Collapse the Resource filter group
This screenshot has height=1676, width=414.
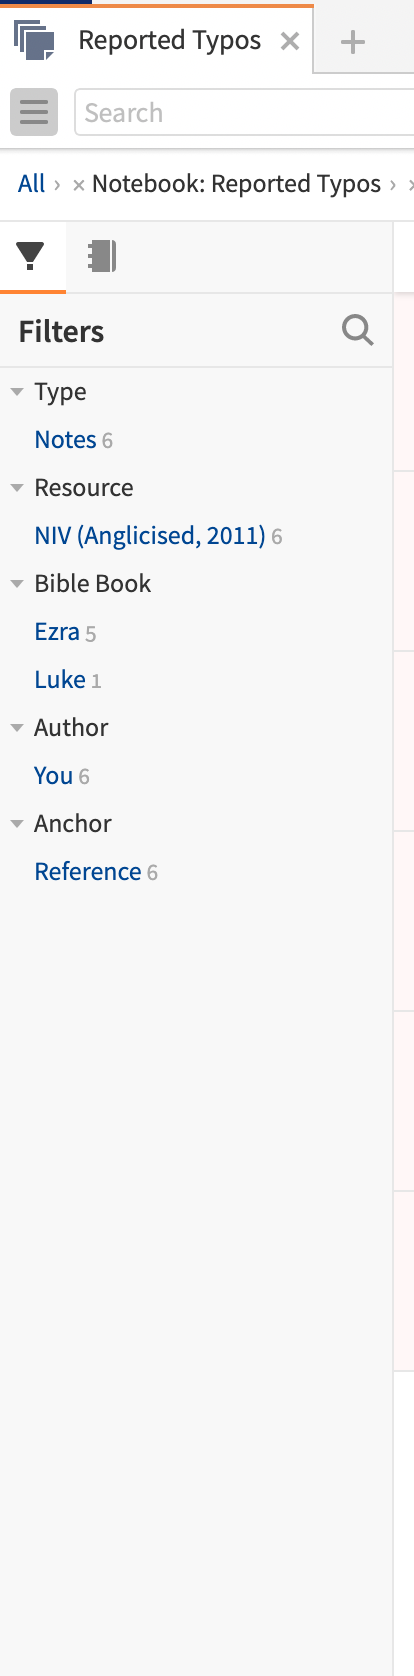coord(17,488)
